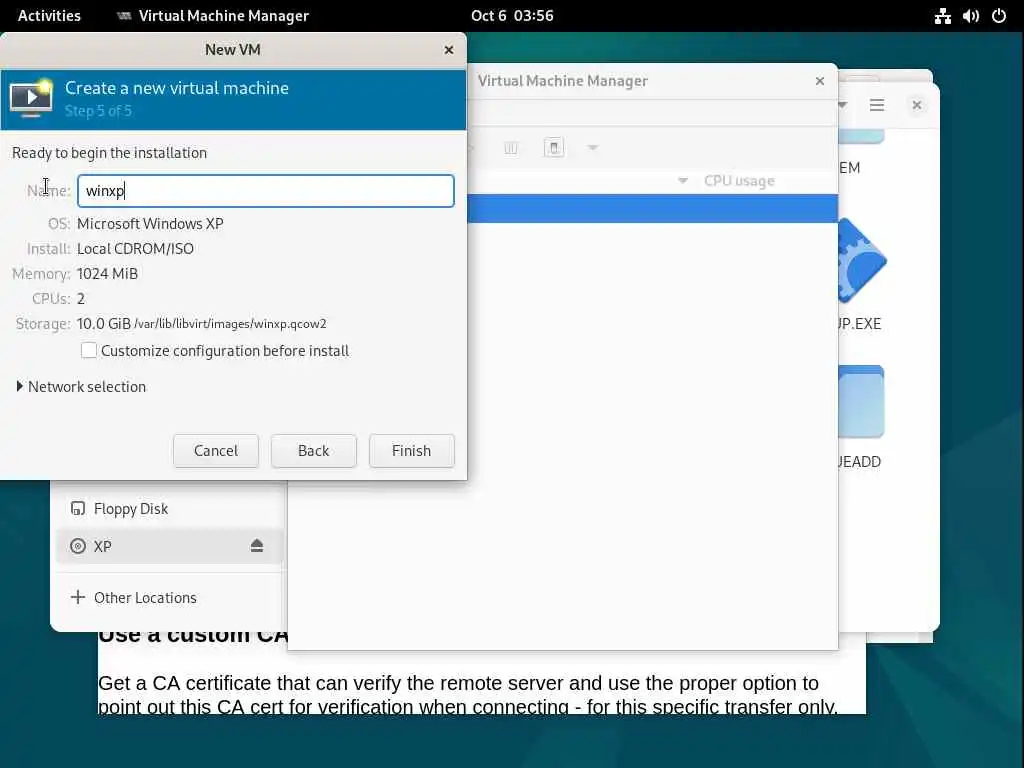Eject the XP disc

click(257, 546)
